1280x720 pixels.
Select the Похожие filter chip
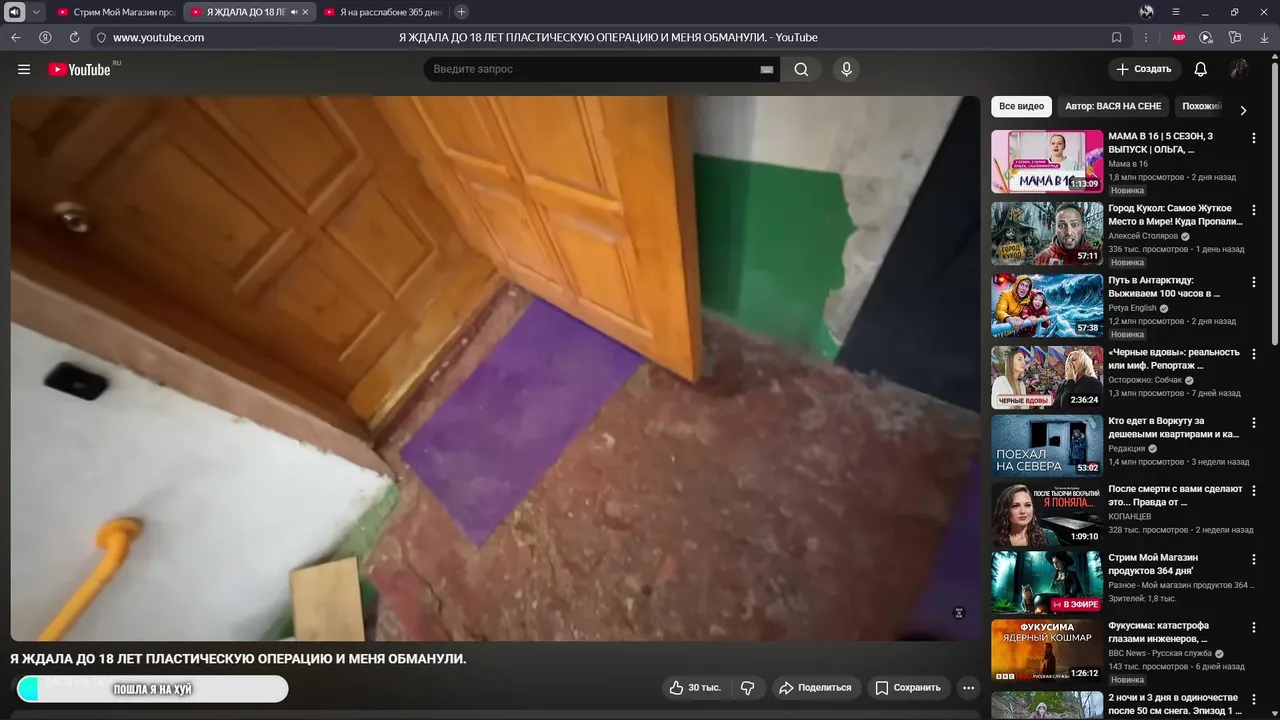tap(1201, 106)
